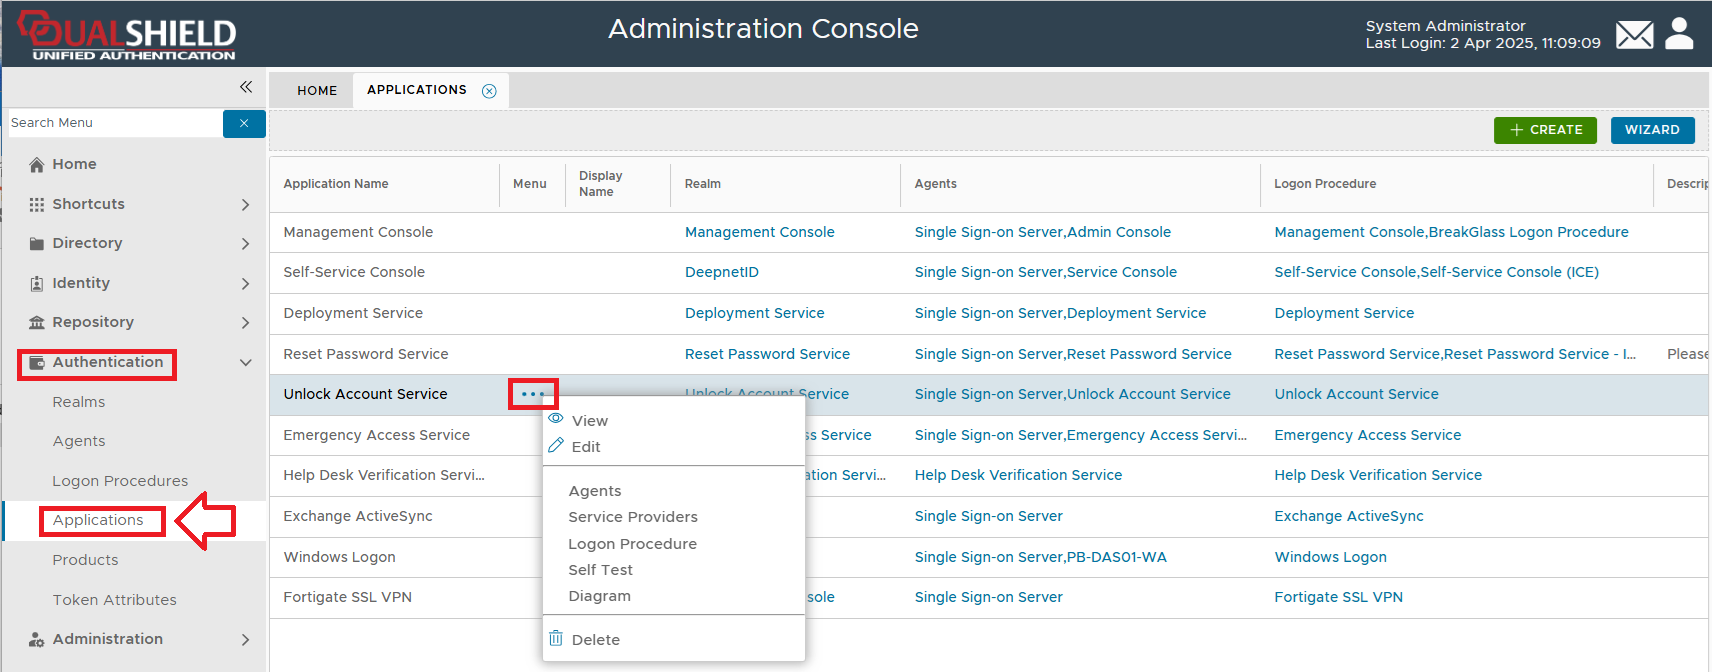Expand the Administration menu section
Viewport: 1712px width, 672px height.
click(246, 640)
